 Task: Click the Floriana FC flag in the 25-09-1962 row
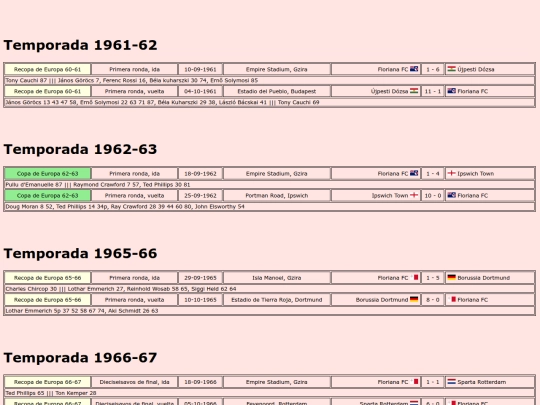pyautogui.click(x=451, y=195)
